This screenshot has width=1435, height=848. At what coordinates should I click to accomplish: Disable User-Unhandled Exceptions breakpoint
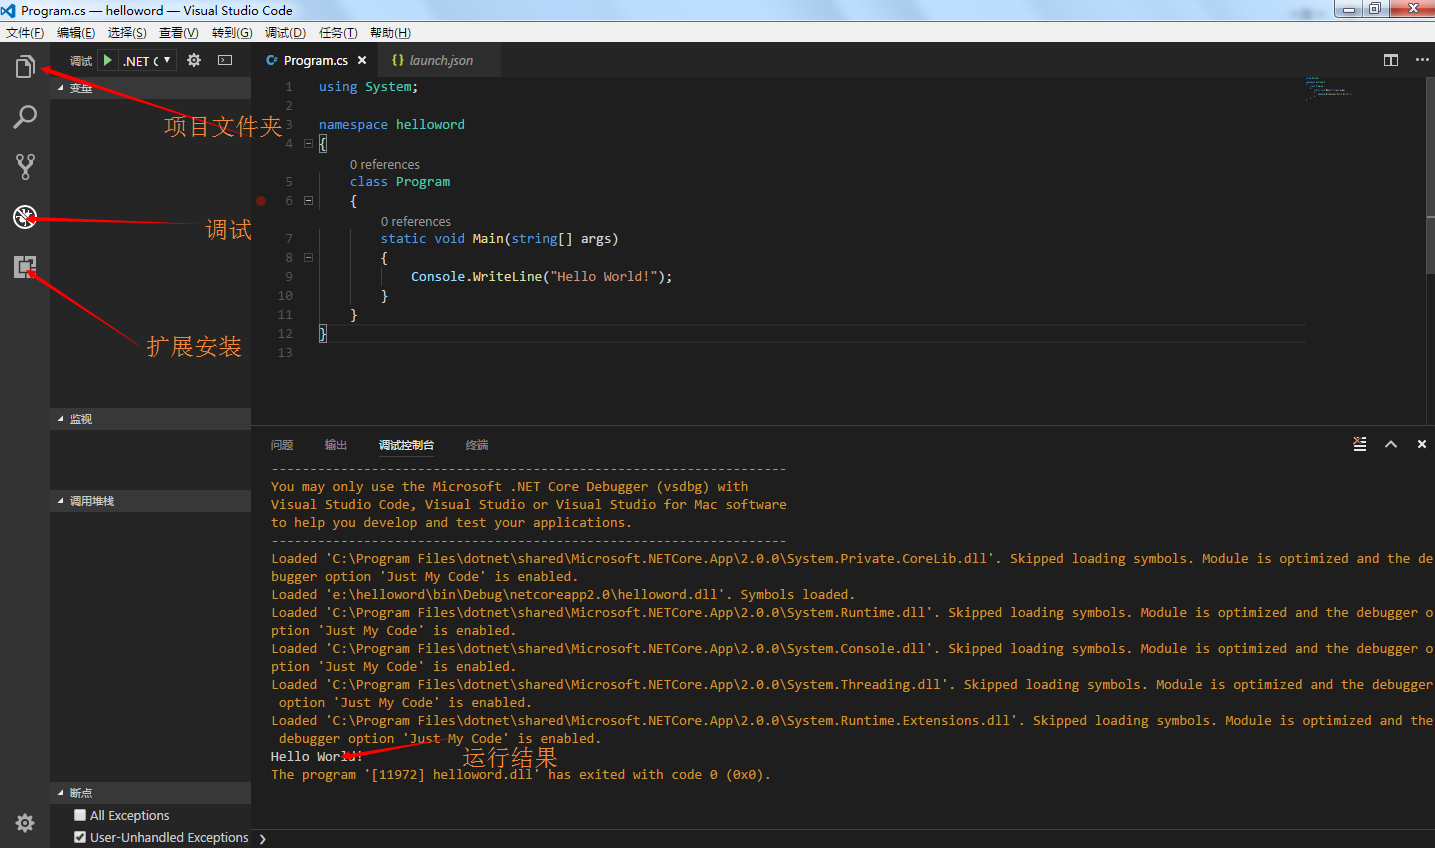coord(80,837)
